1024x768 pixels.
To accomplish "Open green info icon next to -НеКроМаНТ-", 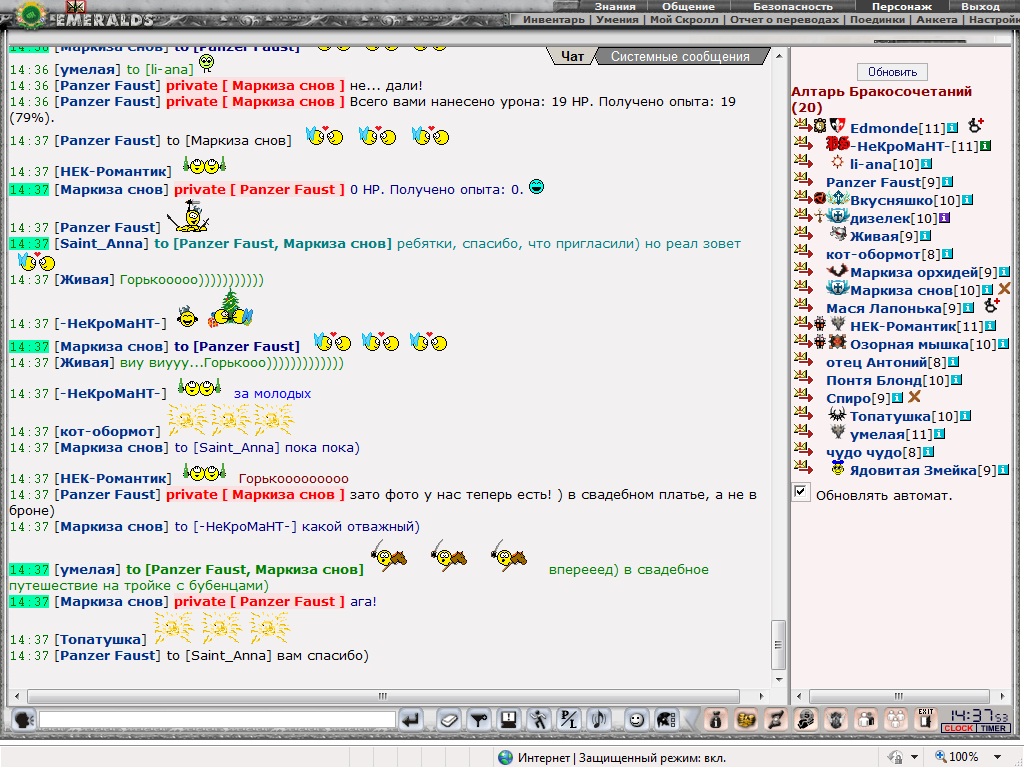I will (985, 146).
